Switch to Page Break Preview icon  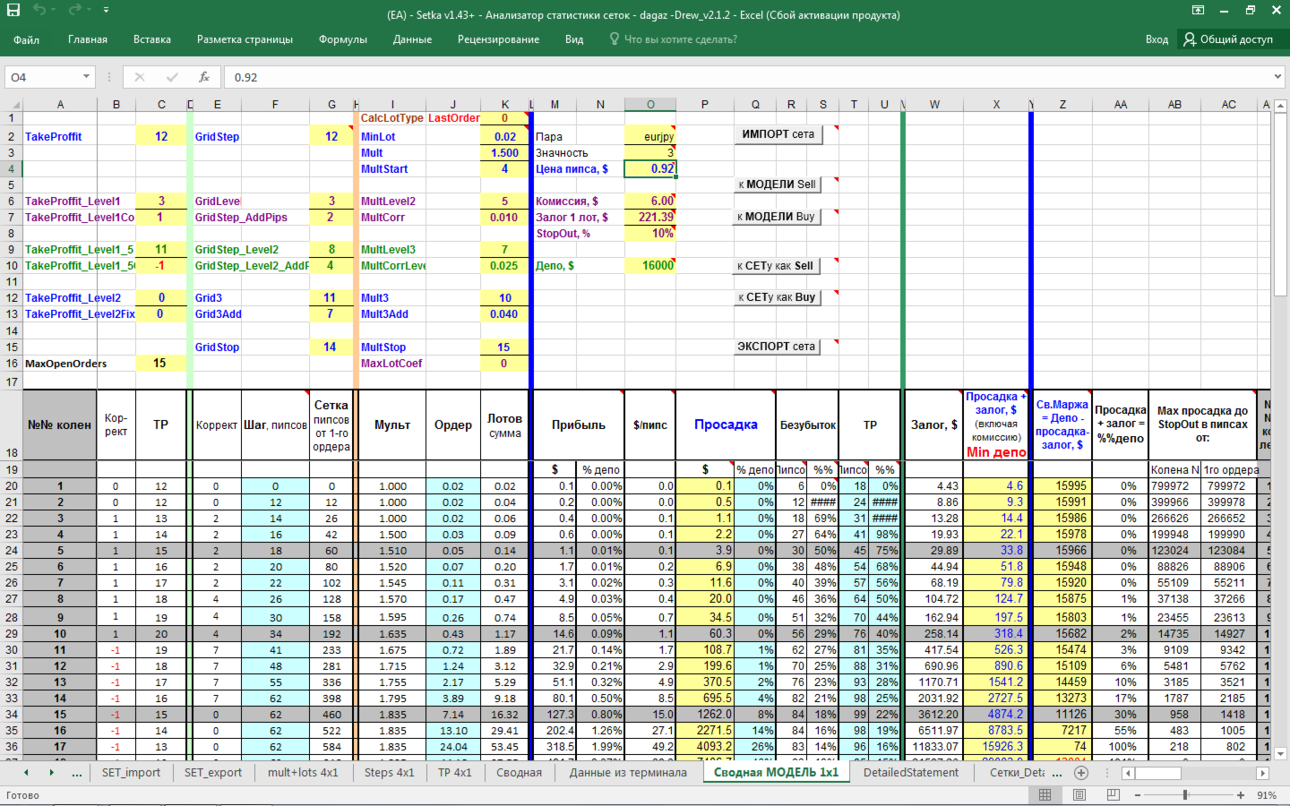[x=1115, y=795]
